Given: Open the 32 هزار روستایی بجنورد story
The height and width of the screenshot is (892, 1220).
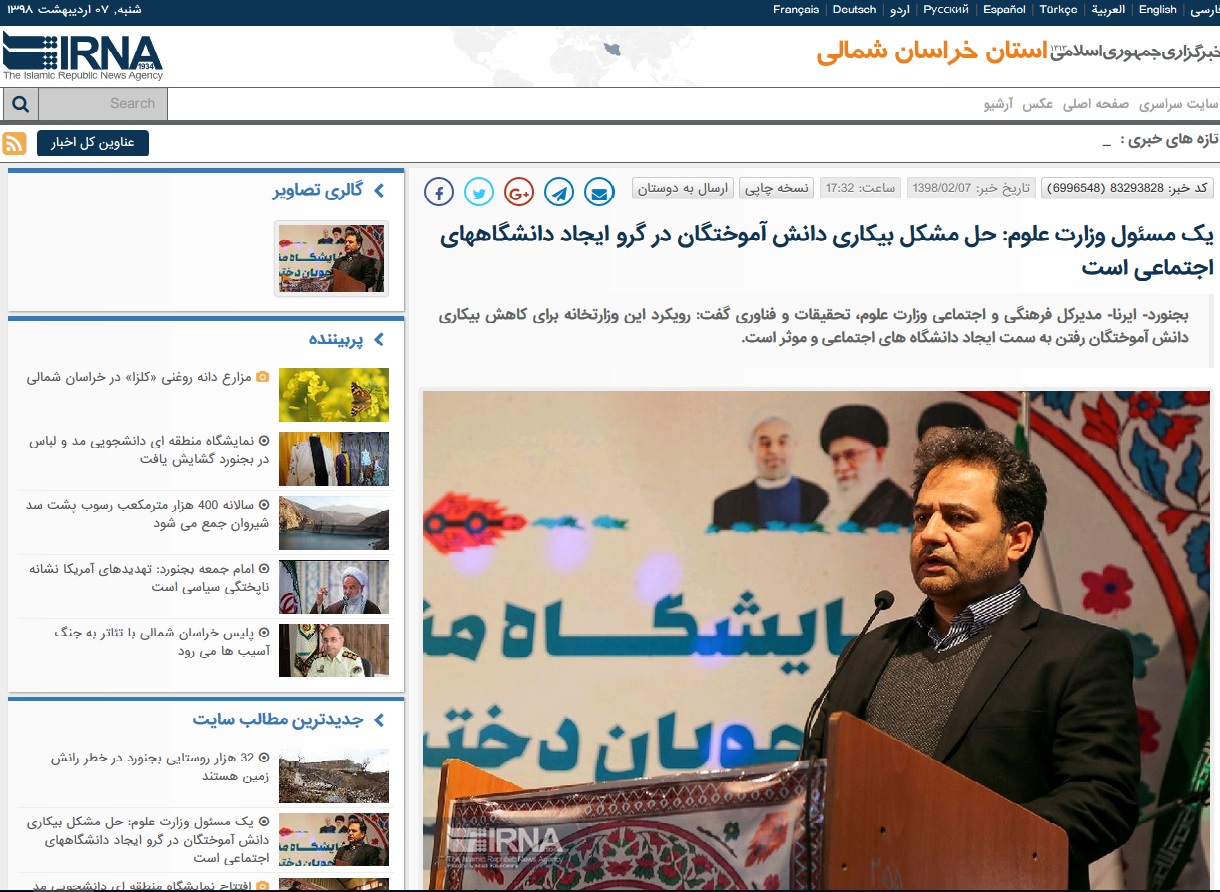Looking at the screenshot, I should 160,767.
